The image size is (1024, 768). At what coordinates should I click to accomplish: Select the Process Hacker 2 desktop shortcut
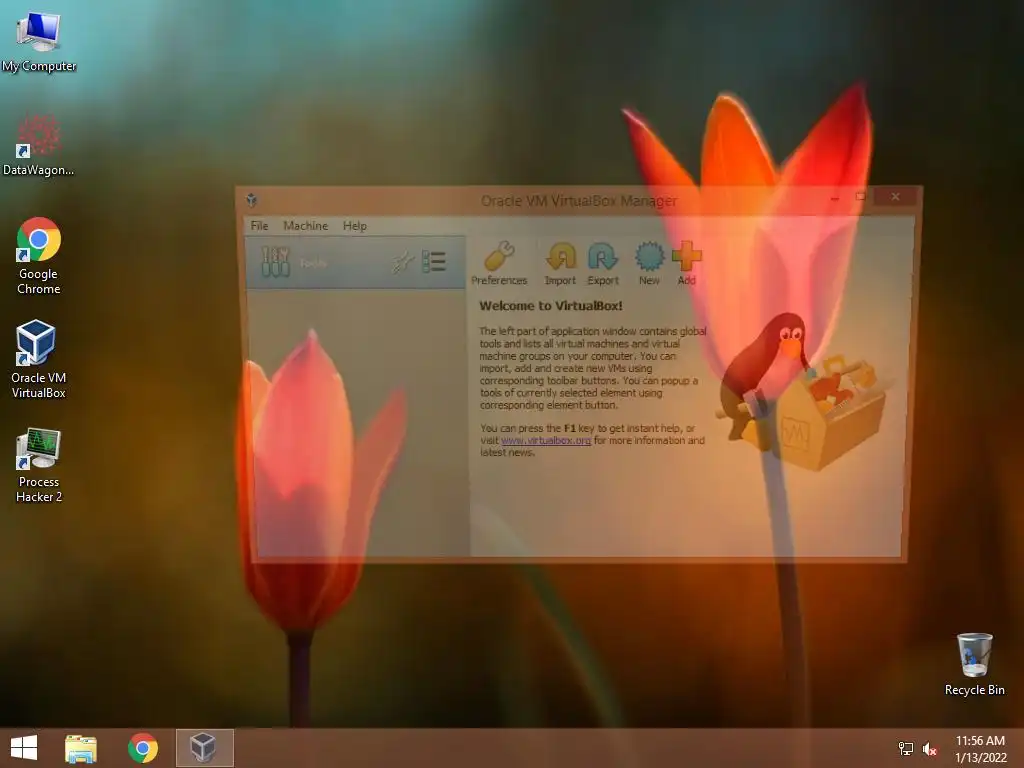[x=39, y=465]
